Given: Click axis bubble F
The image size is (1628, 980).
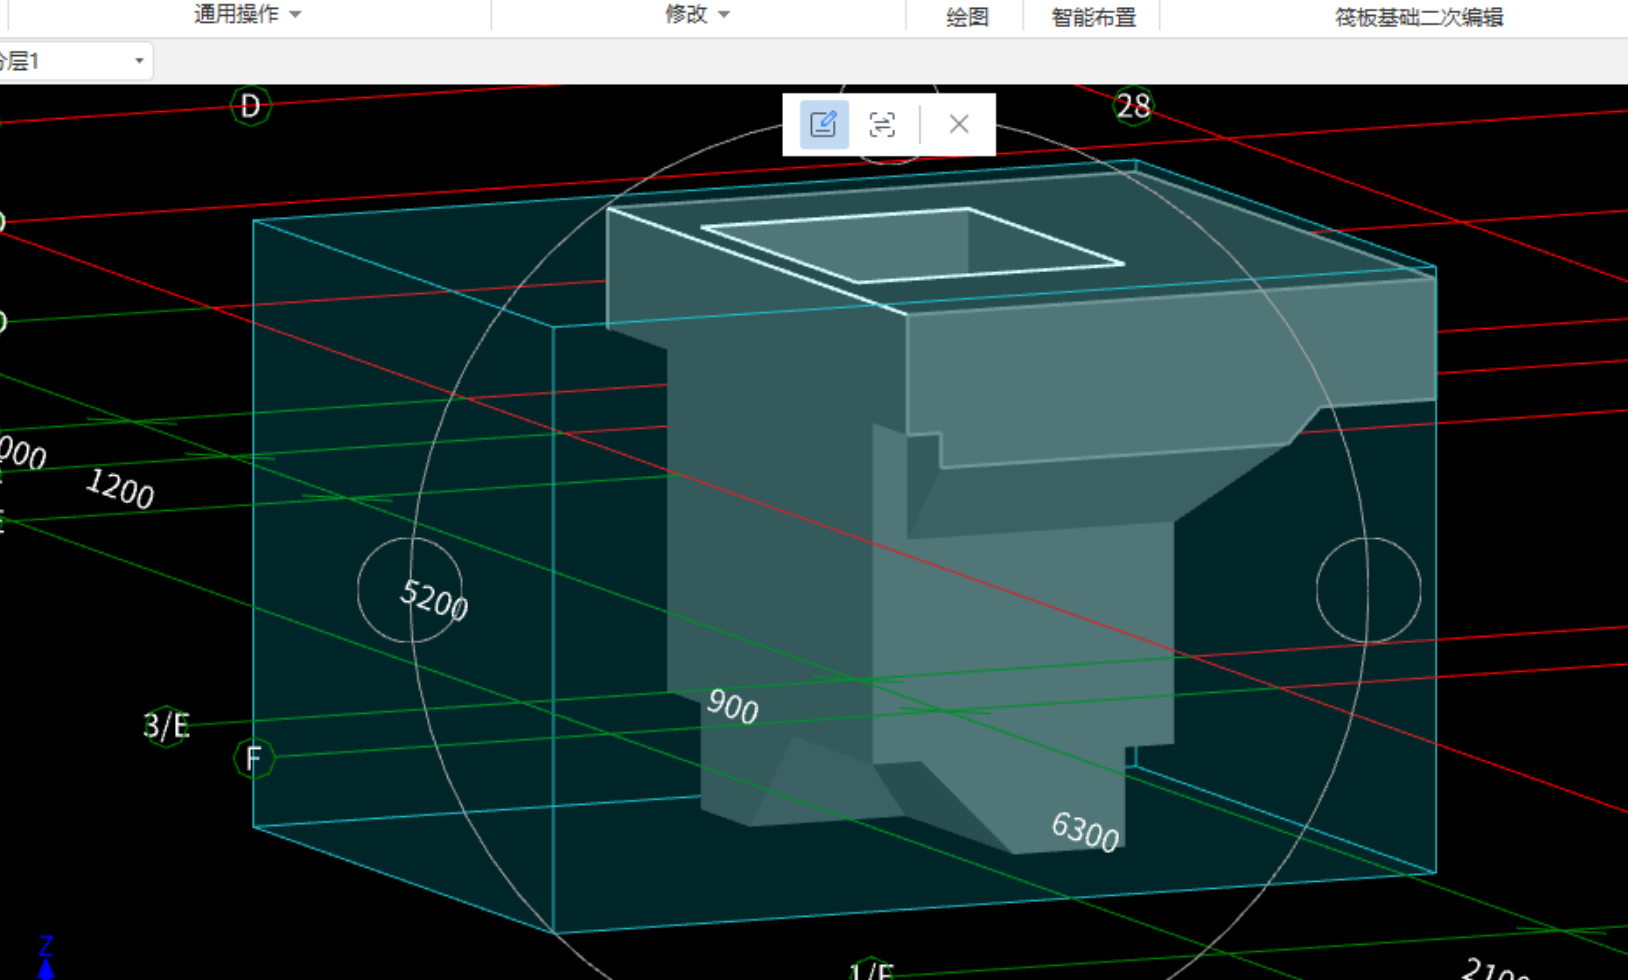Looking at the screenshot, I should 253,759.
